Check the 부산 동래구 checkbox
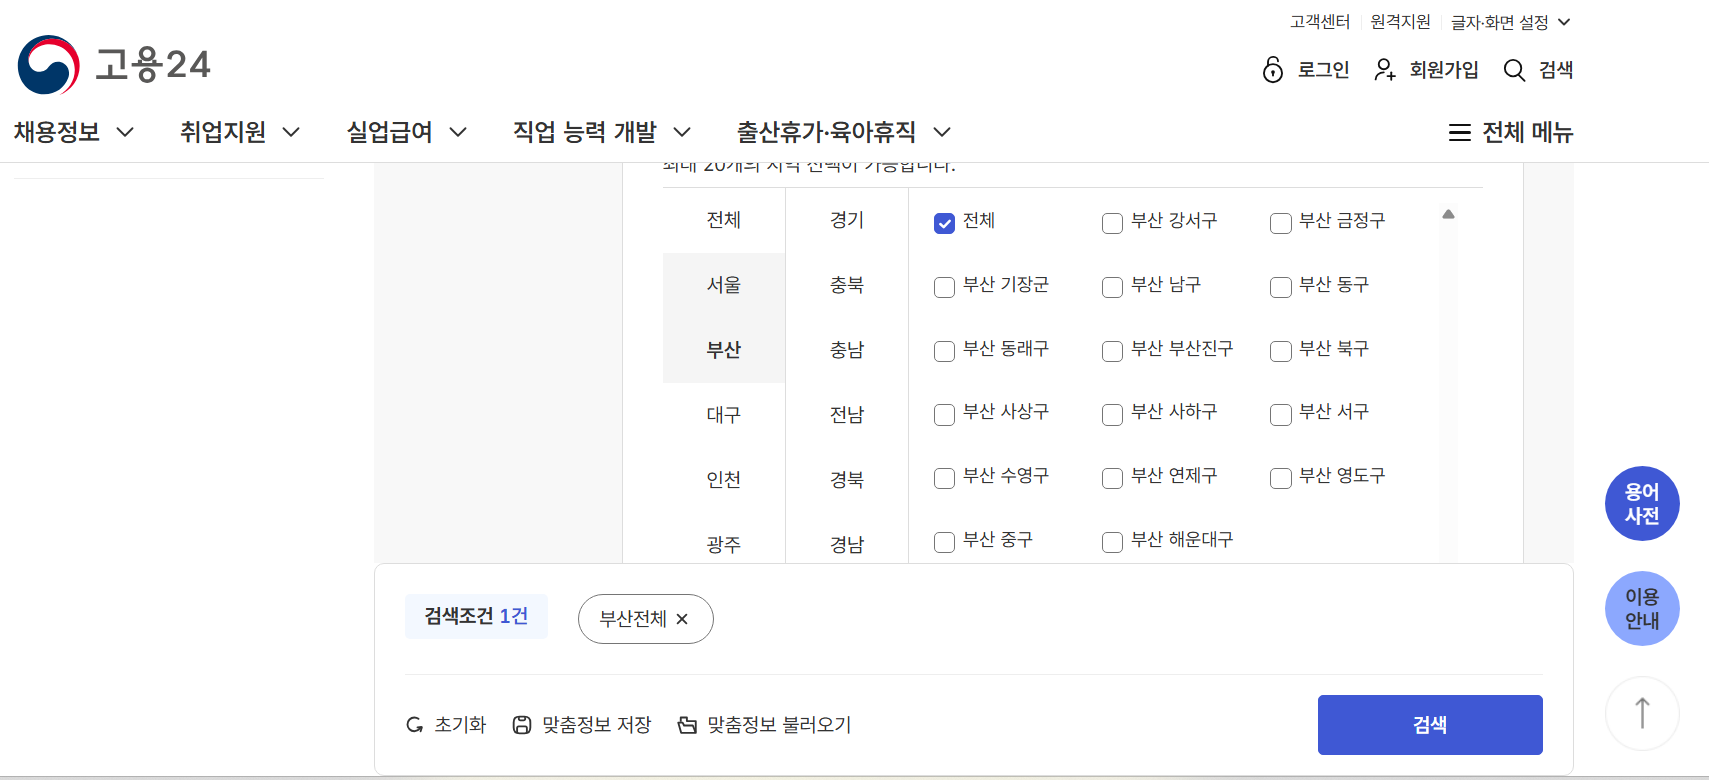Screen dimensions: 1709x780 (x=944, y=351)
